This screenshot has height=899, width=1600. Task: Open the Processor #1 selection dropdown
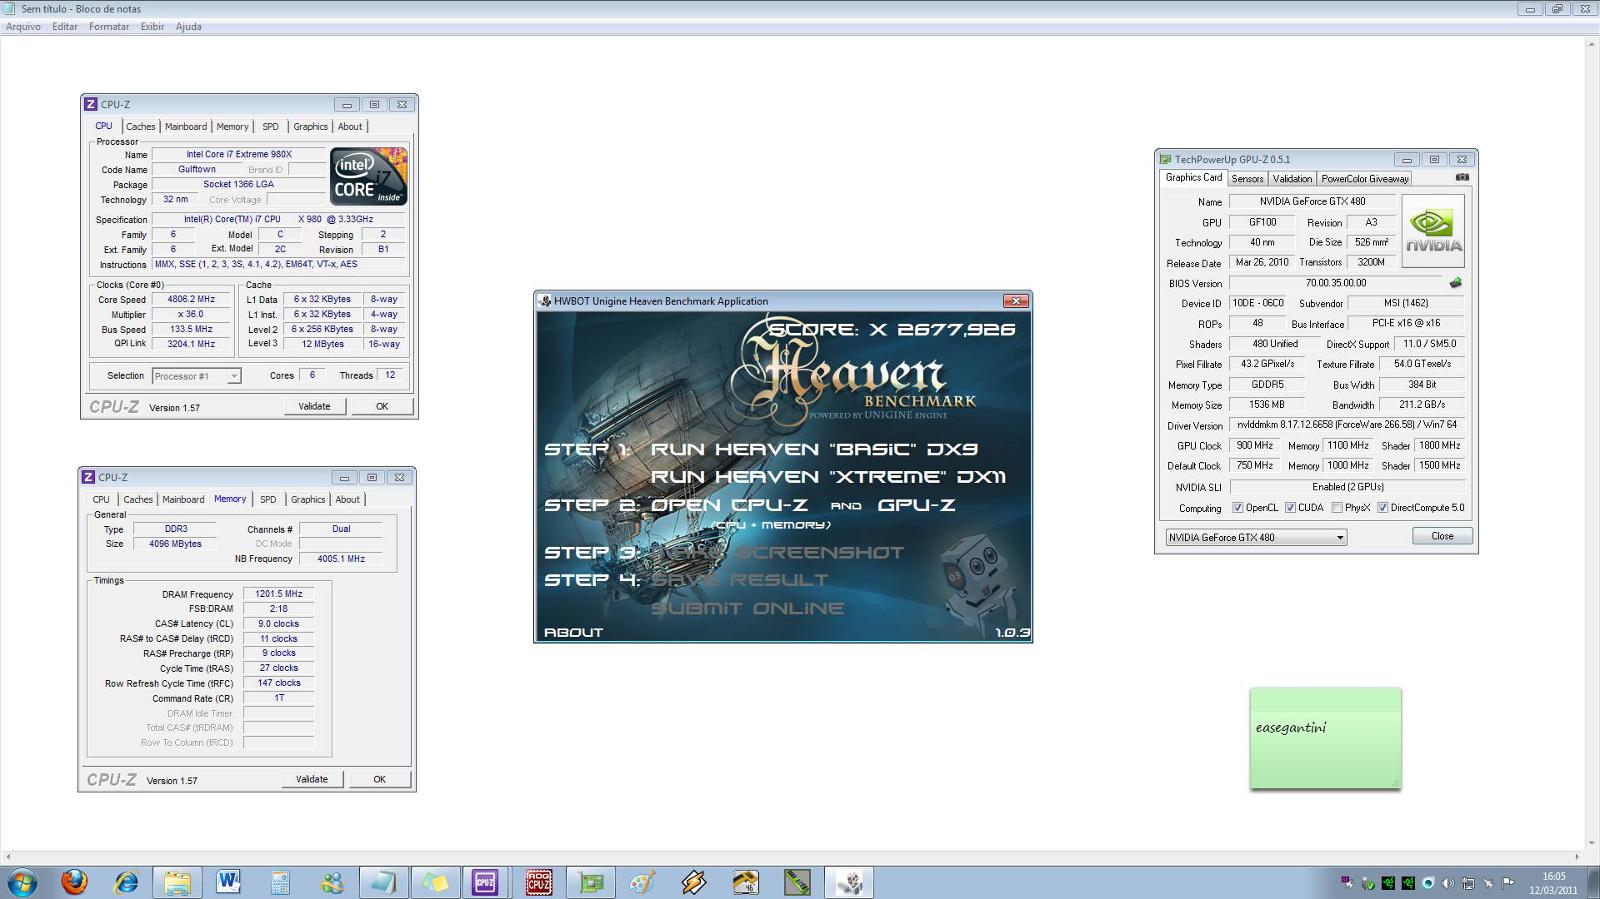coord(196,376)
